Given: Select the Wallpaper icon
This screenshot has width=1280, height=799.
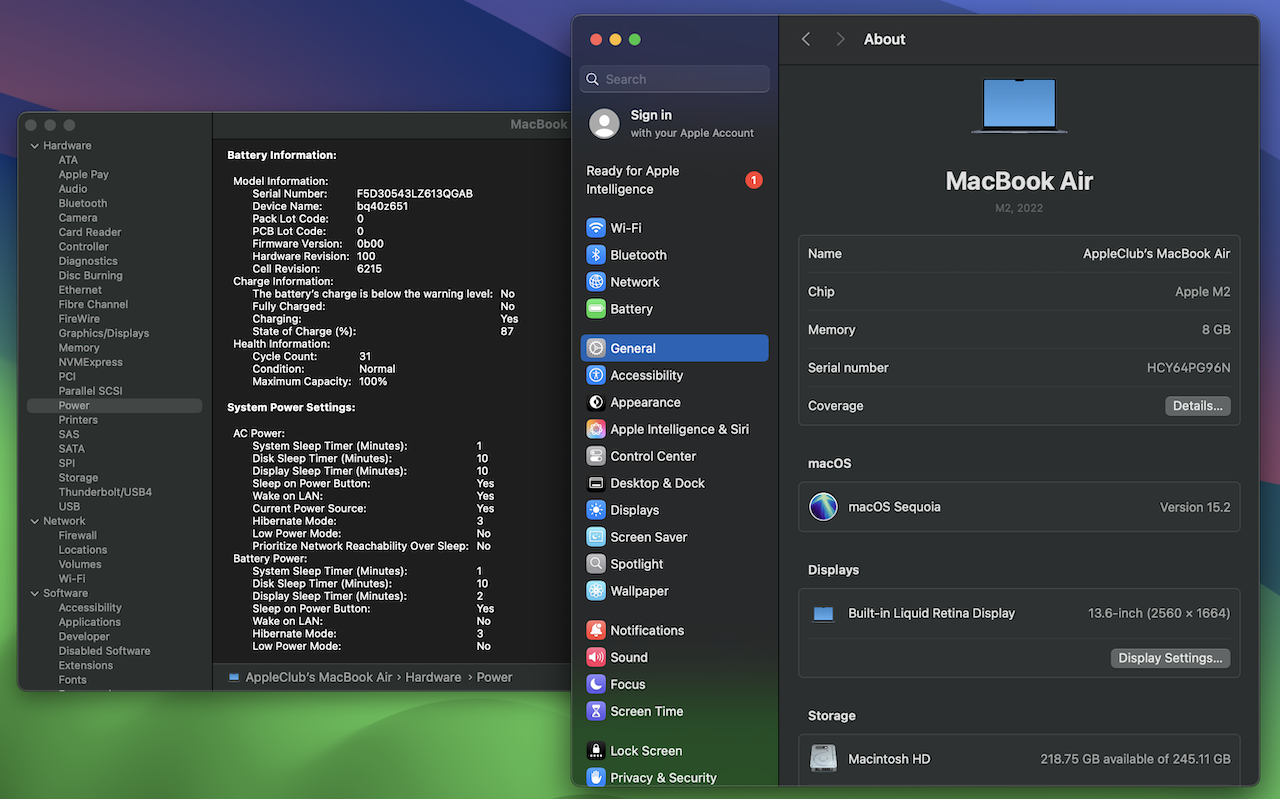Looking at the screenshot, I should [596, 591].
